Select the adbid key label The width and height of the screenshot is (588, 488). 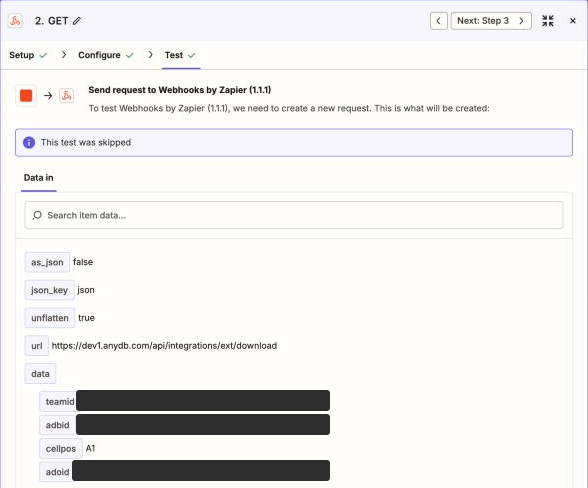click(57, 425)
